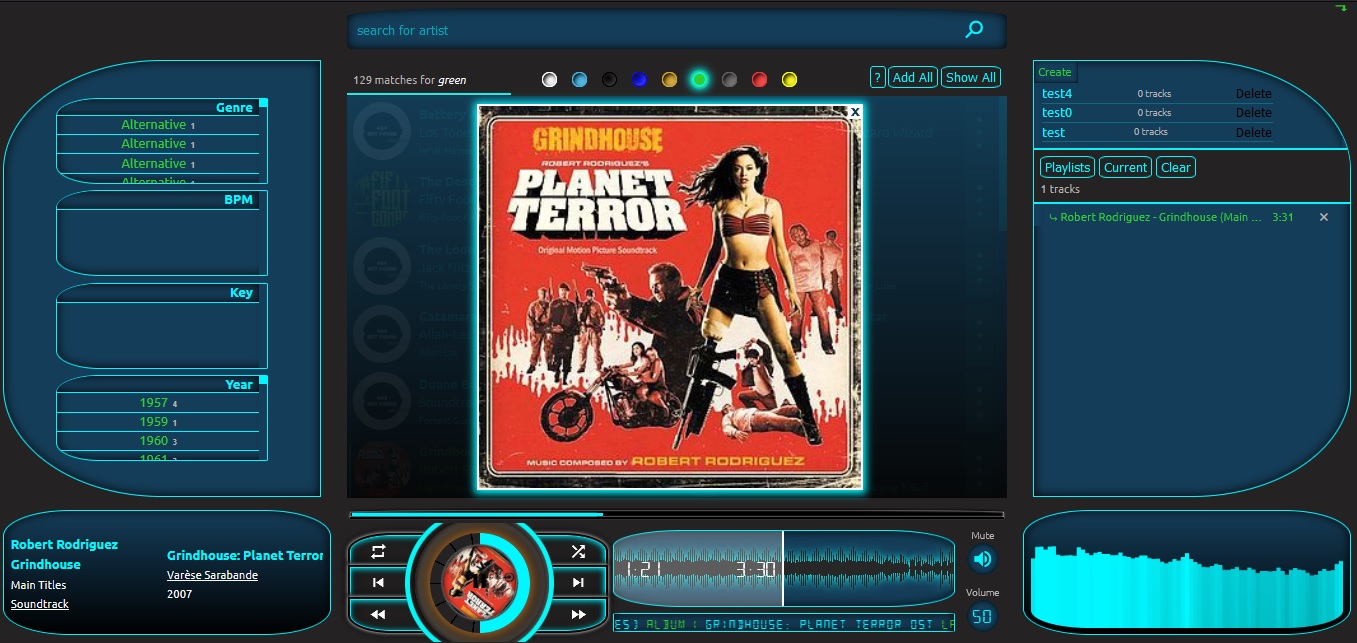Open the question mark help button

tap(877, 77)
